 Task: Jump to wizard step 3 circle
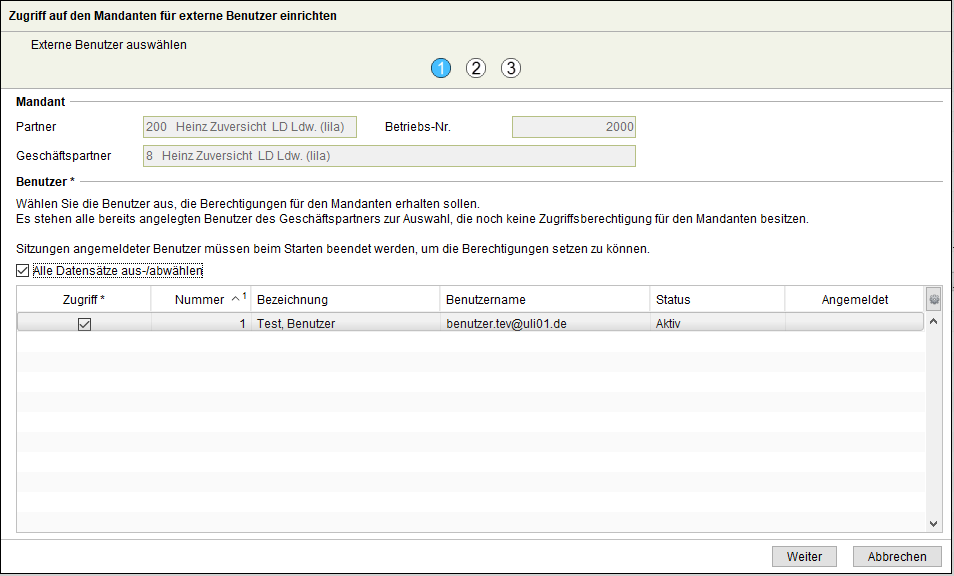tap(511, 68)
